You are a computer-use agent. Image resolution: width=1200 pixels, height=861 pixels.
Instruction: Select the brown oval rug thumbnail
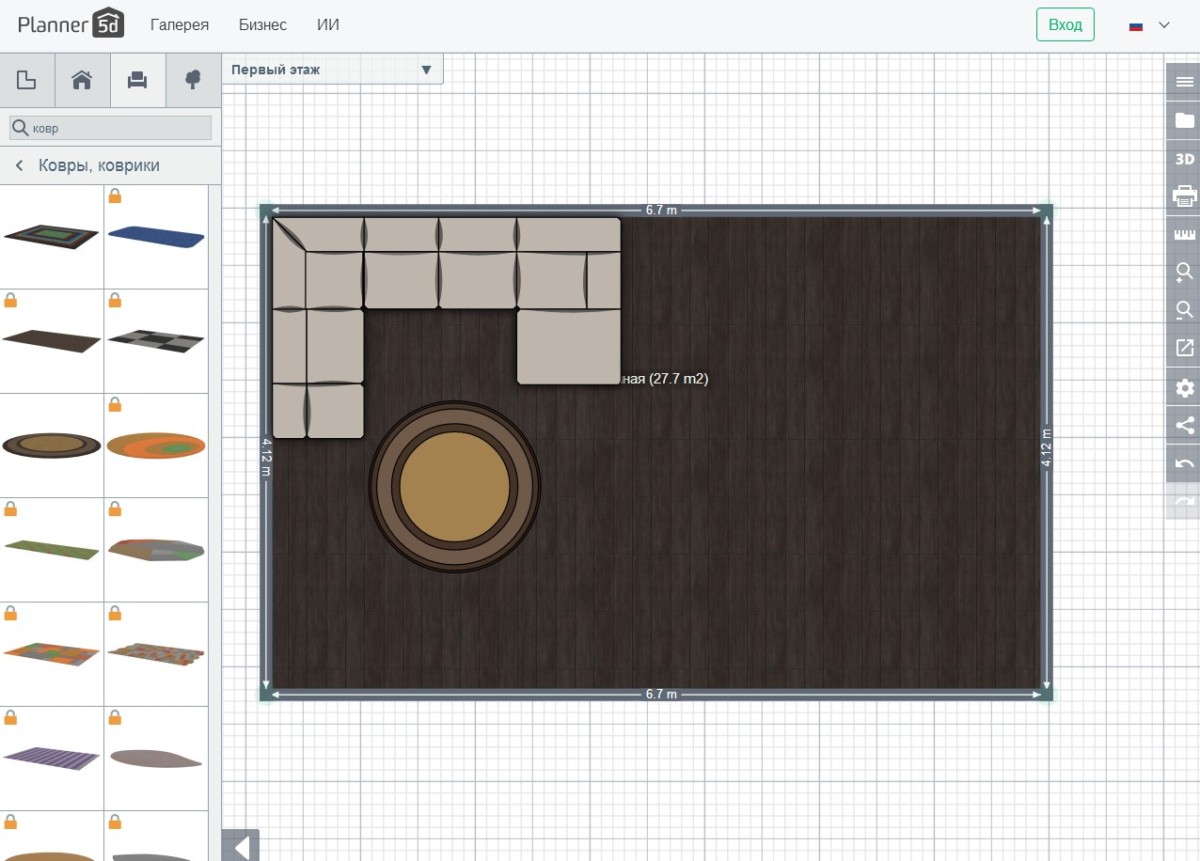point(51,445)
